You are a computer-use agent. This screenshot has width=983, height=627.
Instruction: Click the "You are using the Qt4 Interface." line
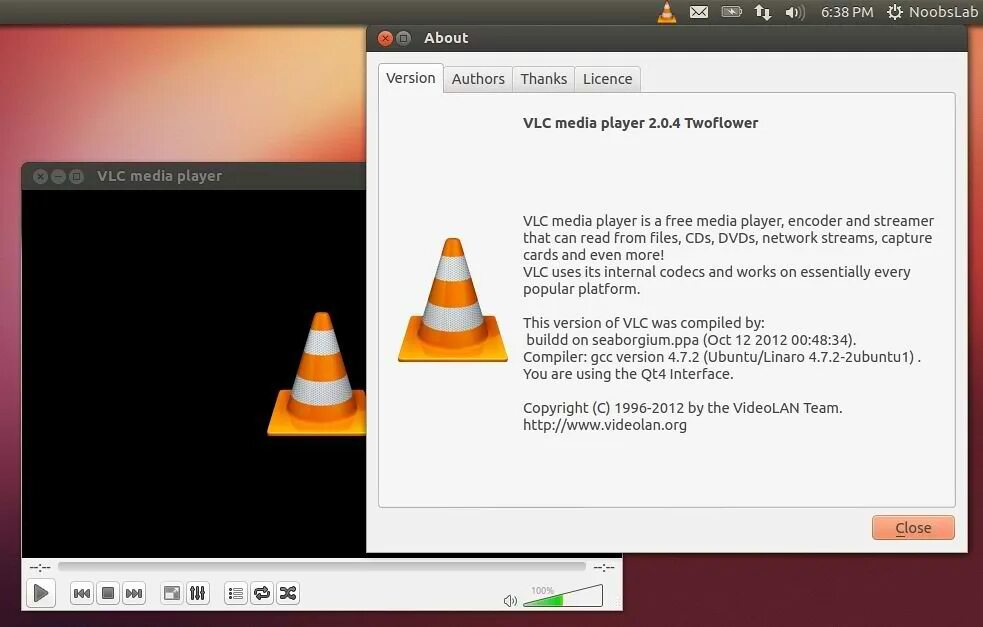point(628,374)
